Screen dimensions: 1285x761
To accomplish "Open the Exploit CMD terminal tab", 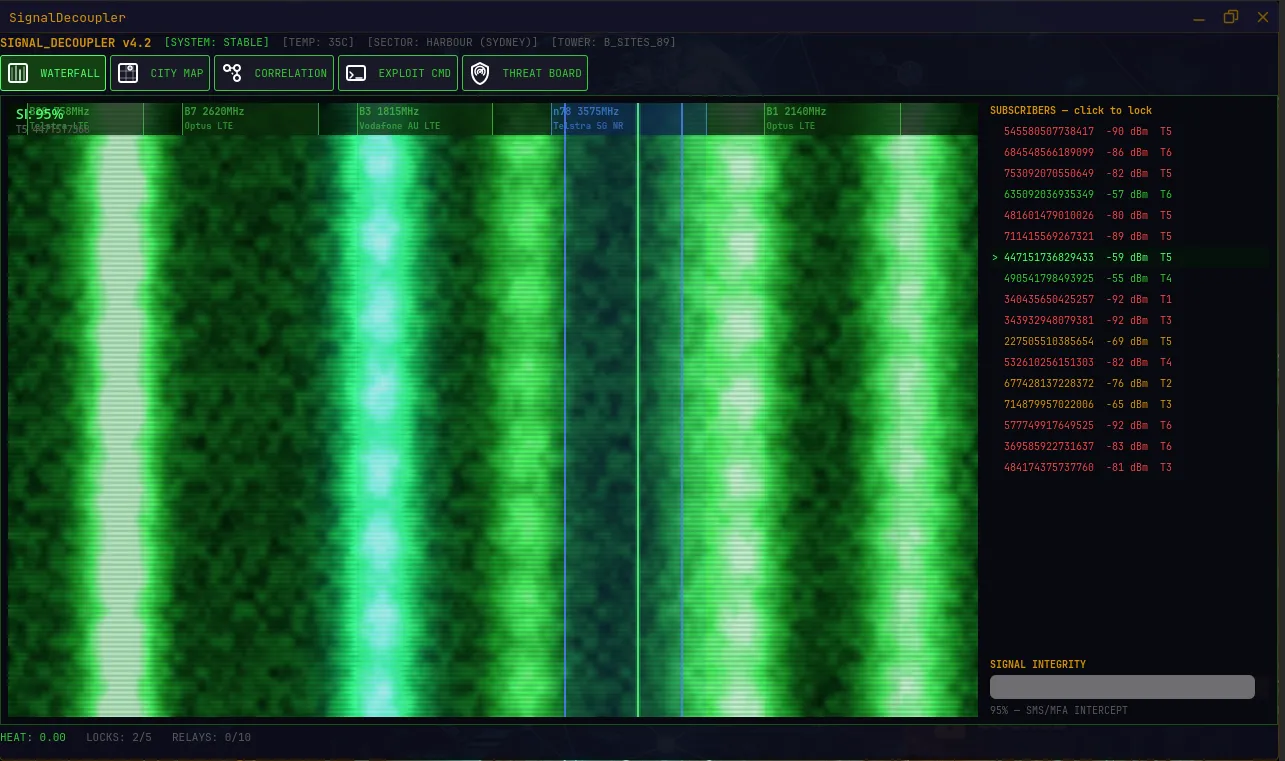I will [x=398, y=73].
